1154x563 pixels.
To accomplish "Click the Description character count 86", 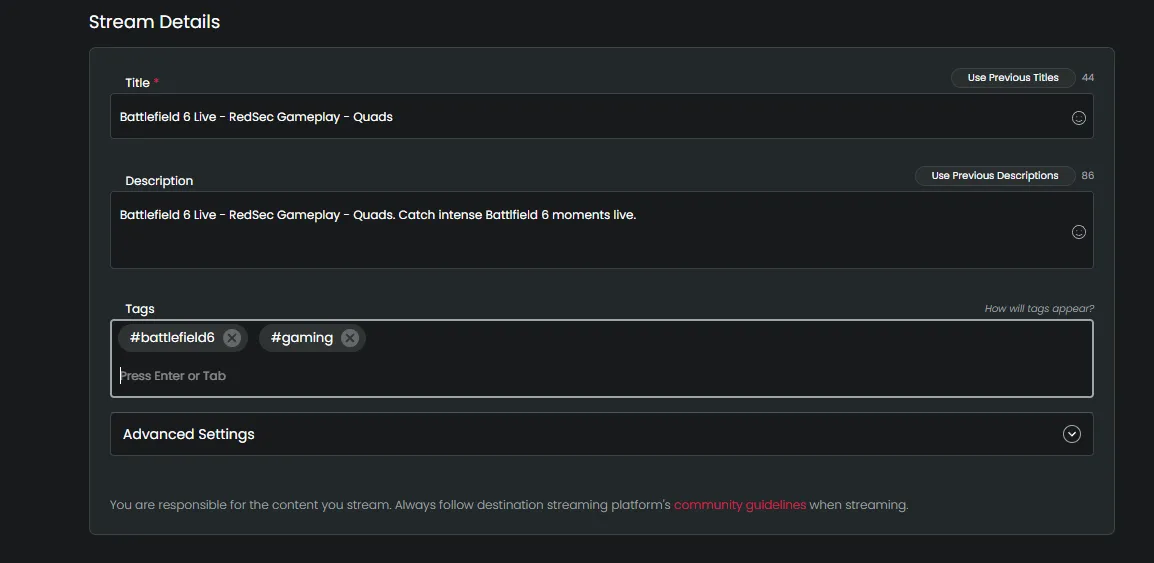I will pos(1087,176).
